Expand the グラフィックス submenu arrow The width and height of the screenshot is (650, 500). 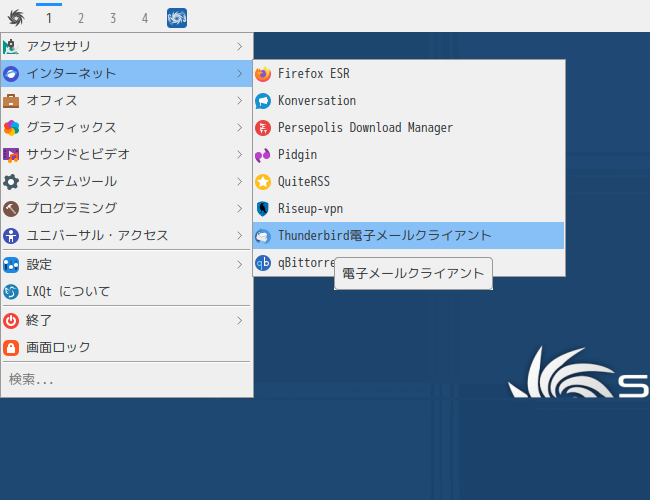(x=240, y=128)
